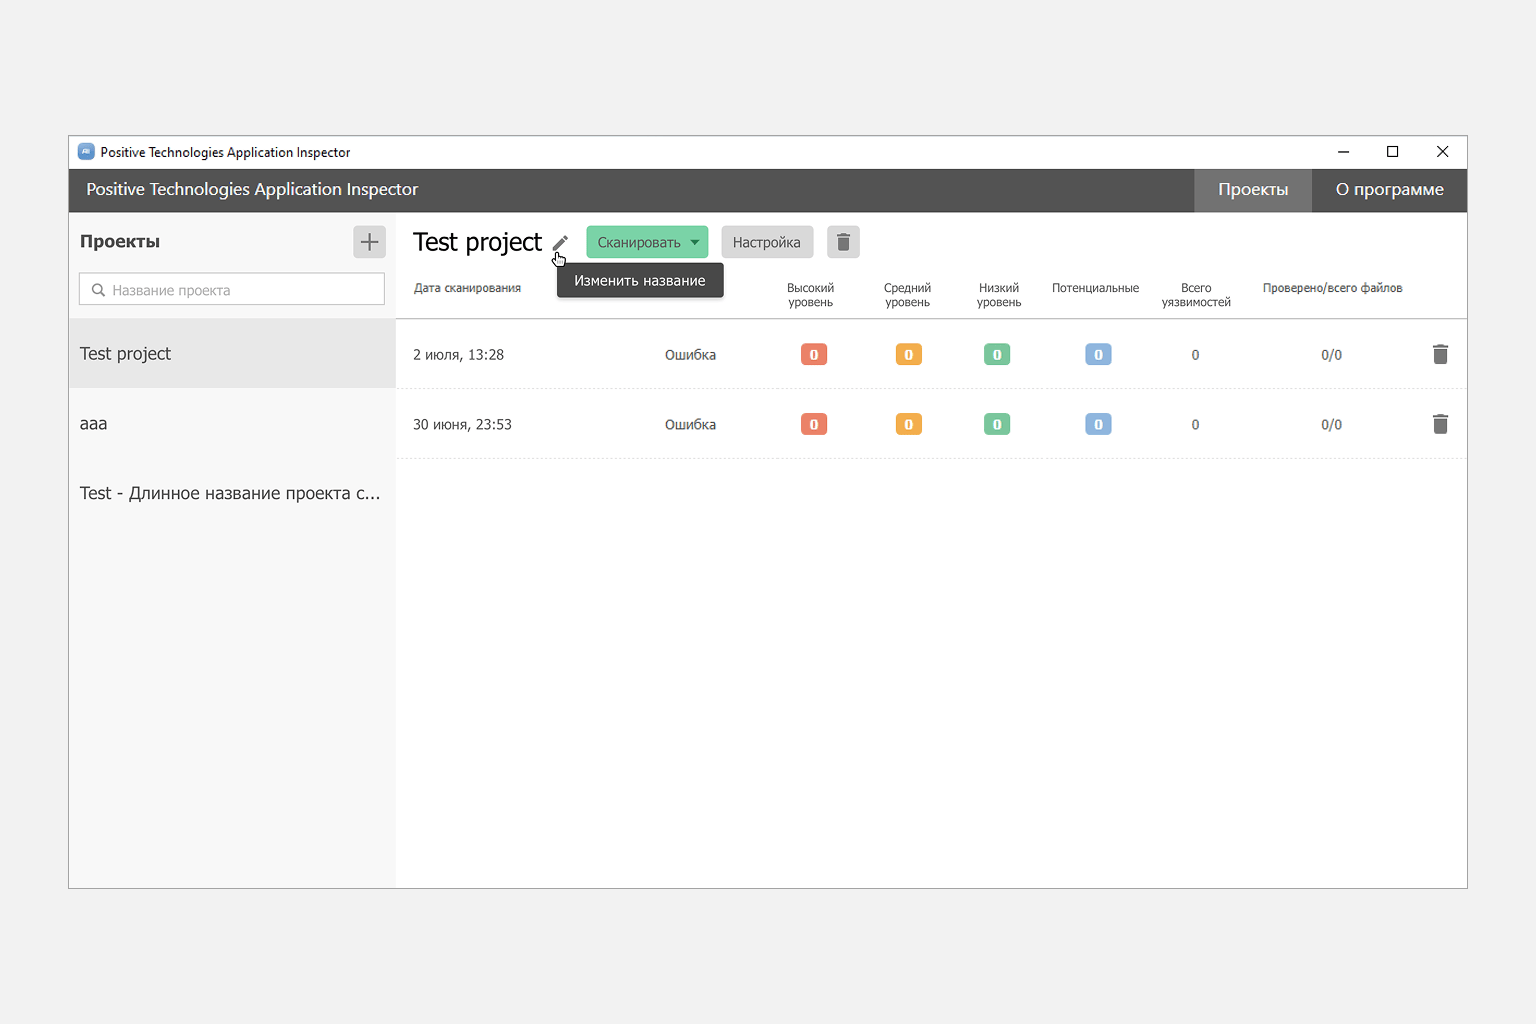Viewport: 1536px width, 1024px height.
Task: Open the Настройка settings button
Action: point(766,242)
